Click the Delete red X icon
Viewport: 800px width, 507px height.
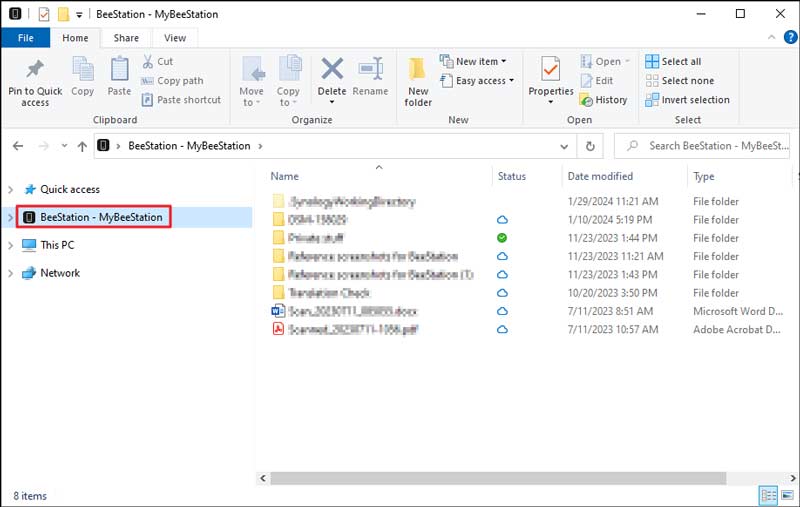click(x=332, y=68)
